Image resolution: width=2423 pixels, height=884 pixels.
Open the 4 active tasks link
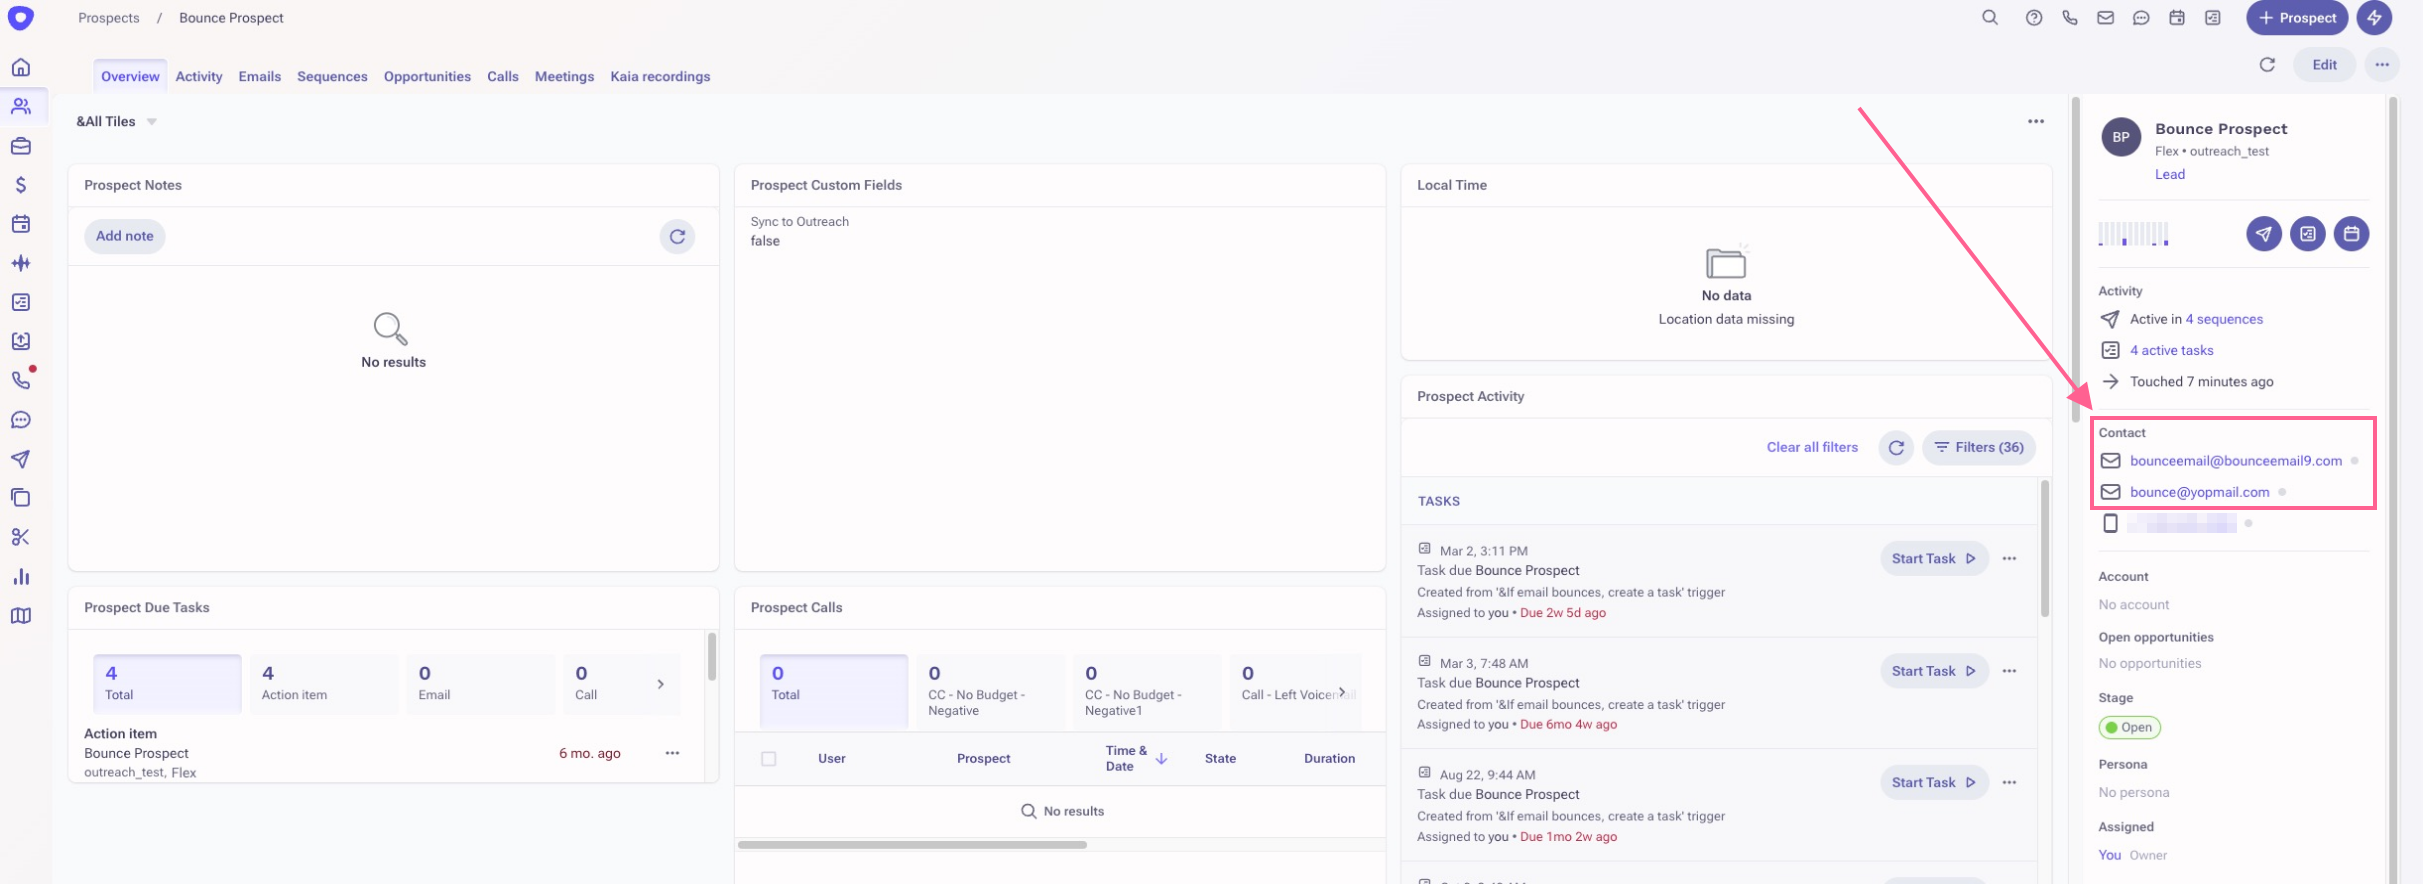click(2172, 351)
